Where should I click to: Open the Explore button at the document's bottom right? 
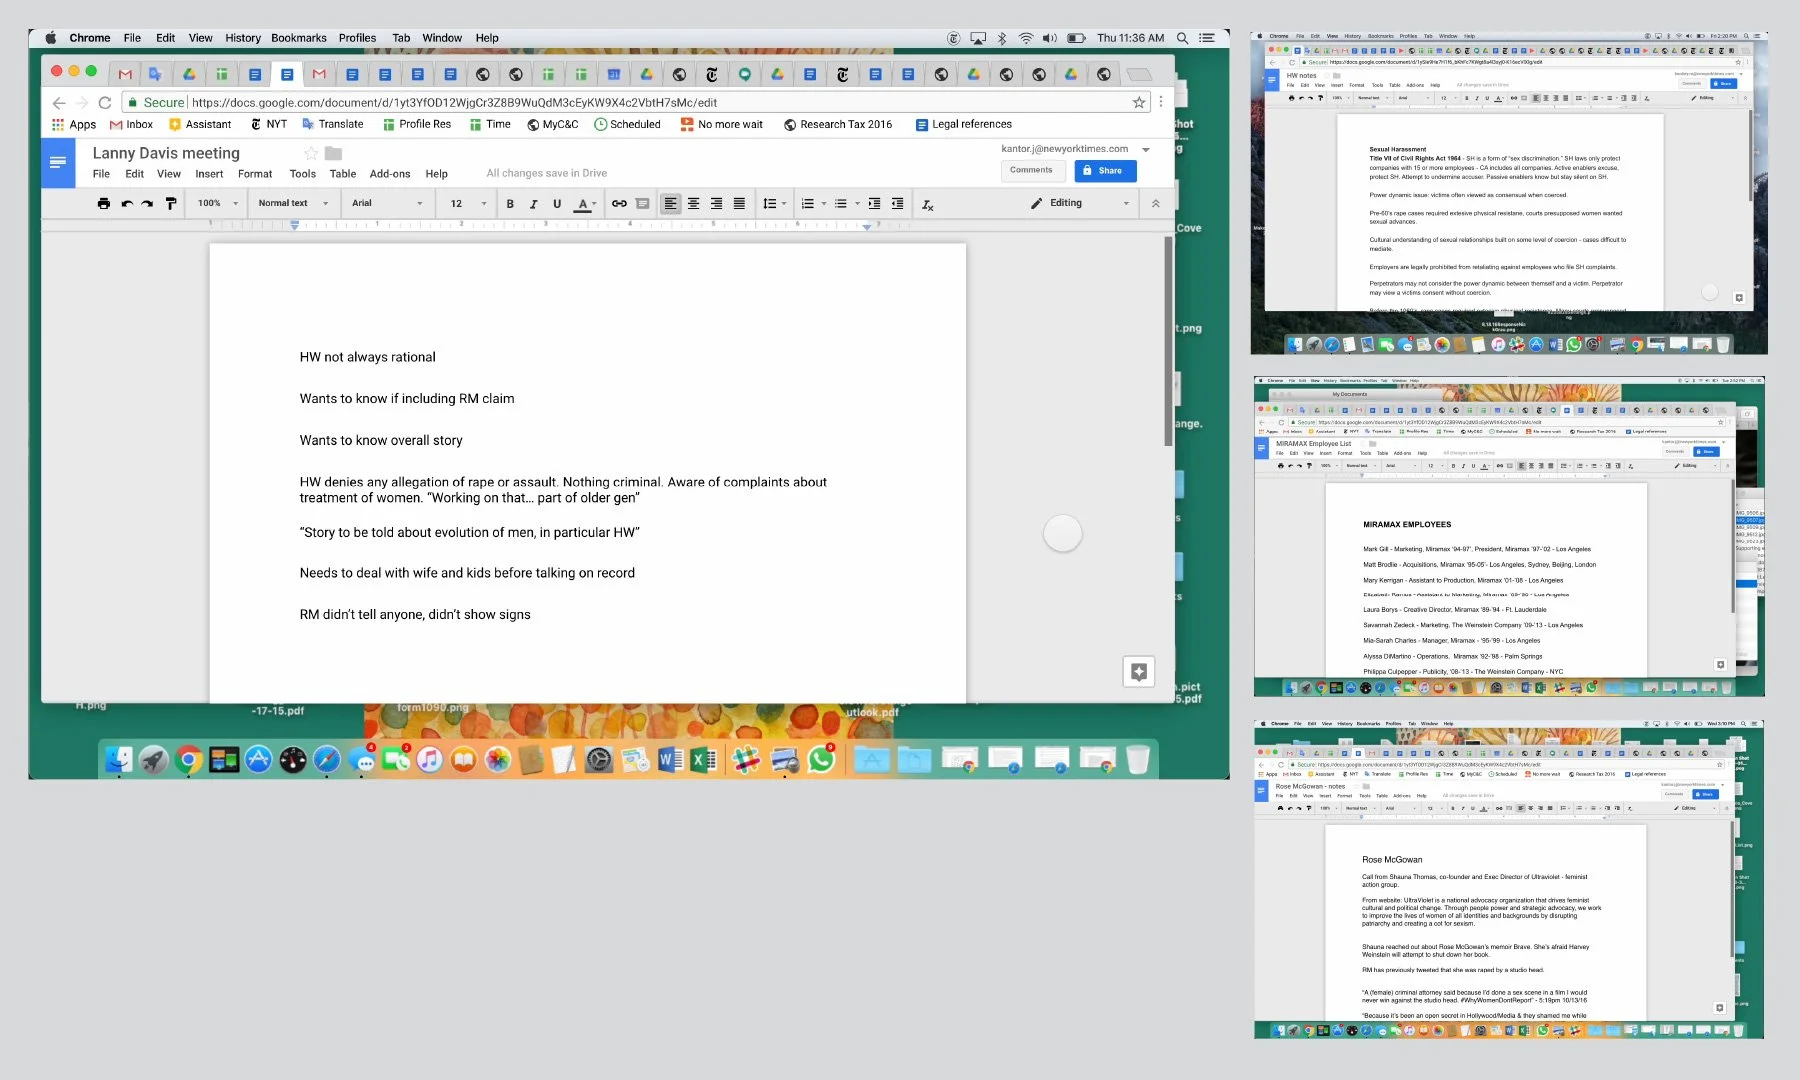tap(1139, 672)
